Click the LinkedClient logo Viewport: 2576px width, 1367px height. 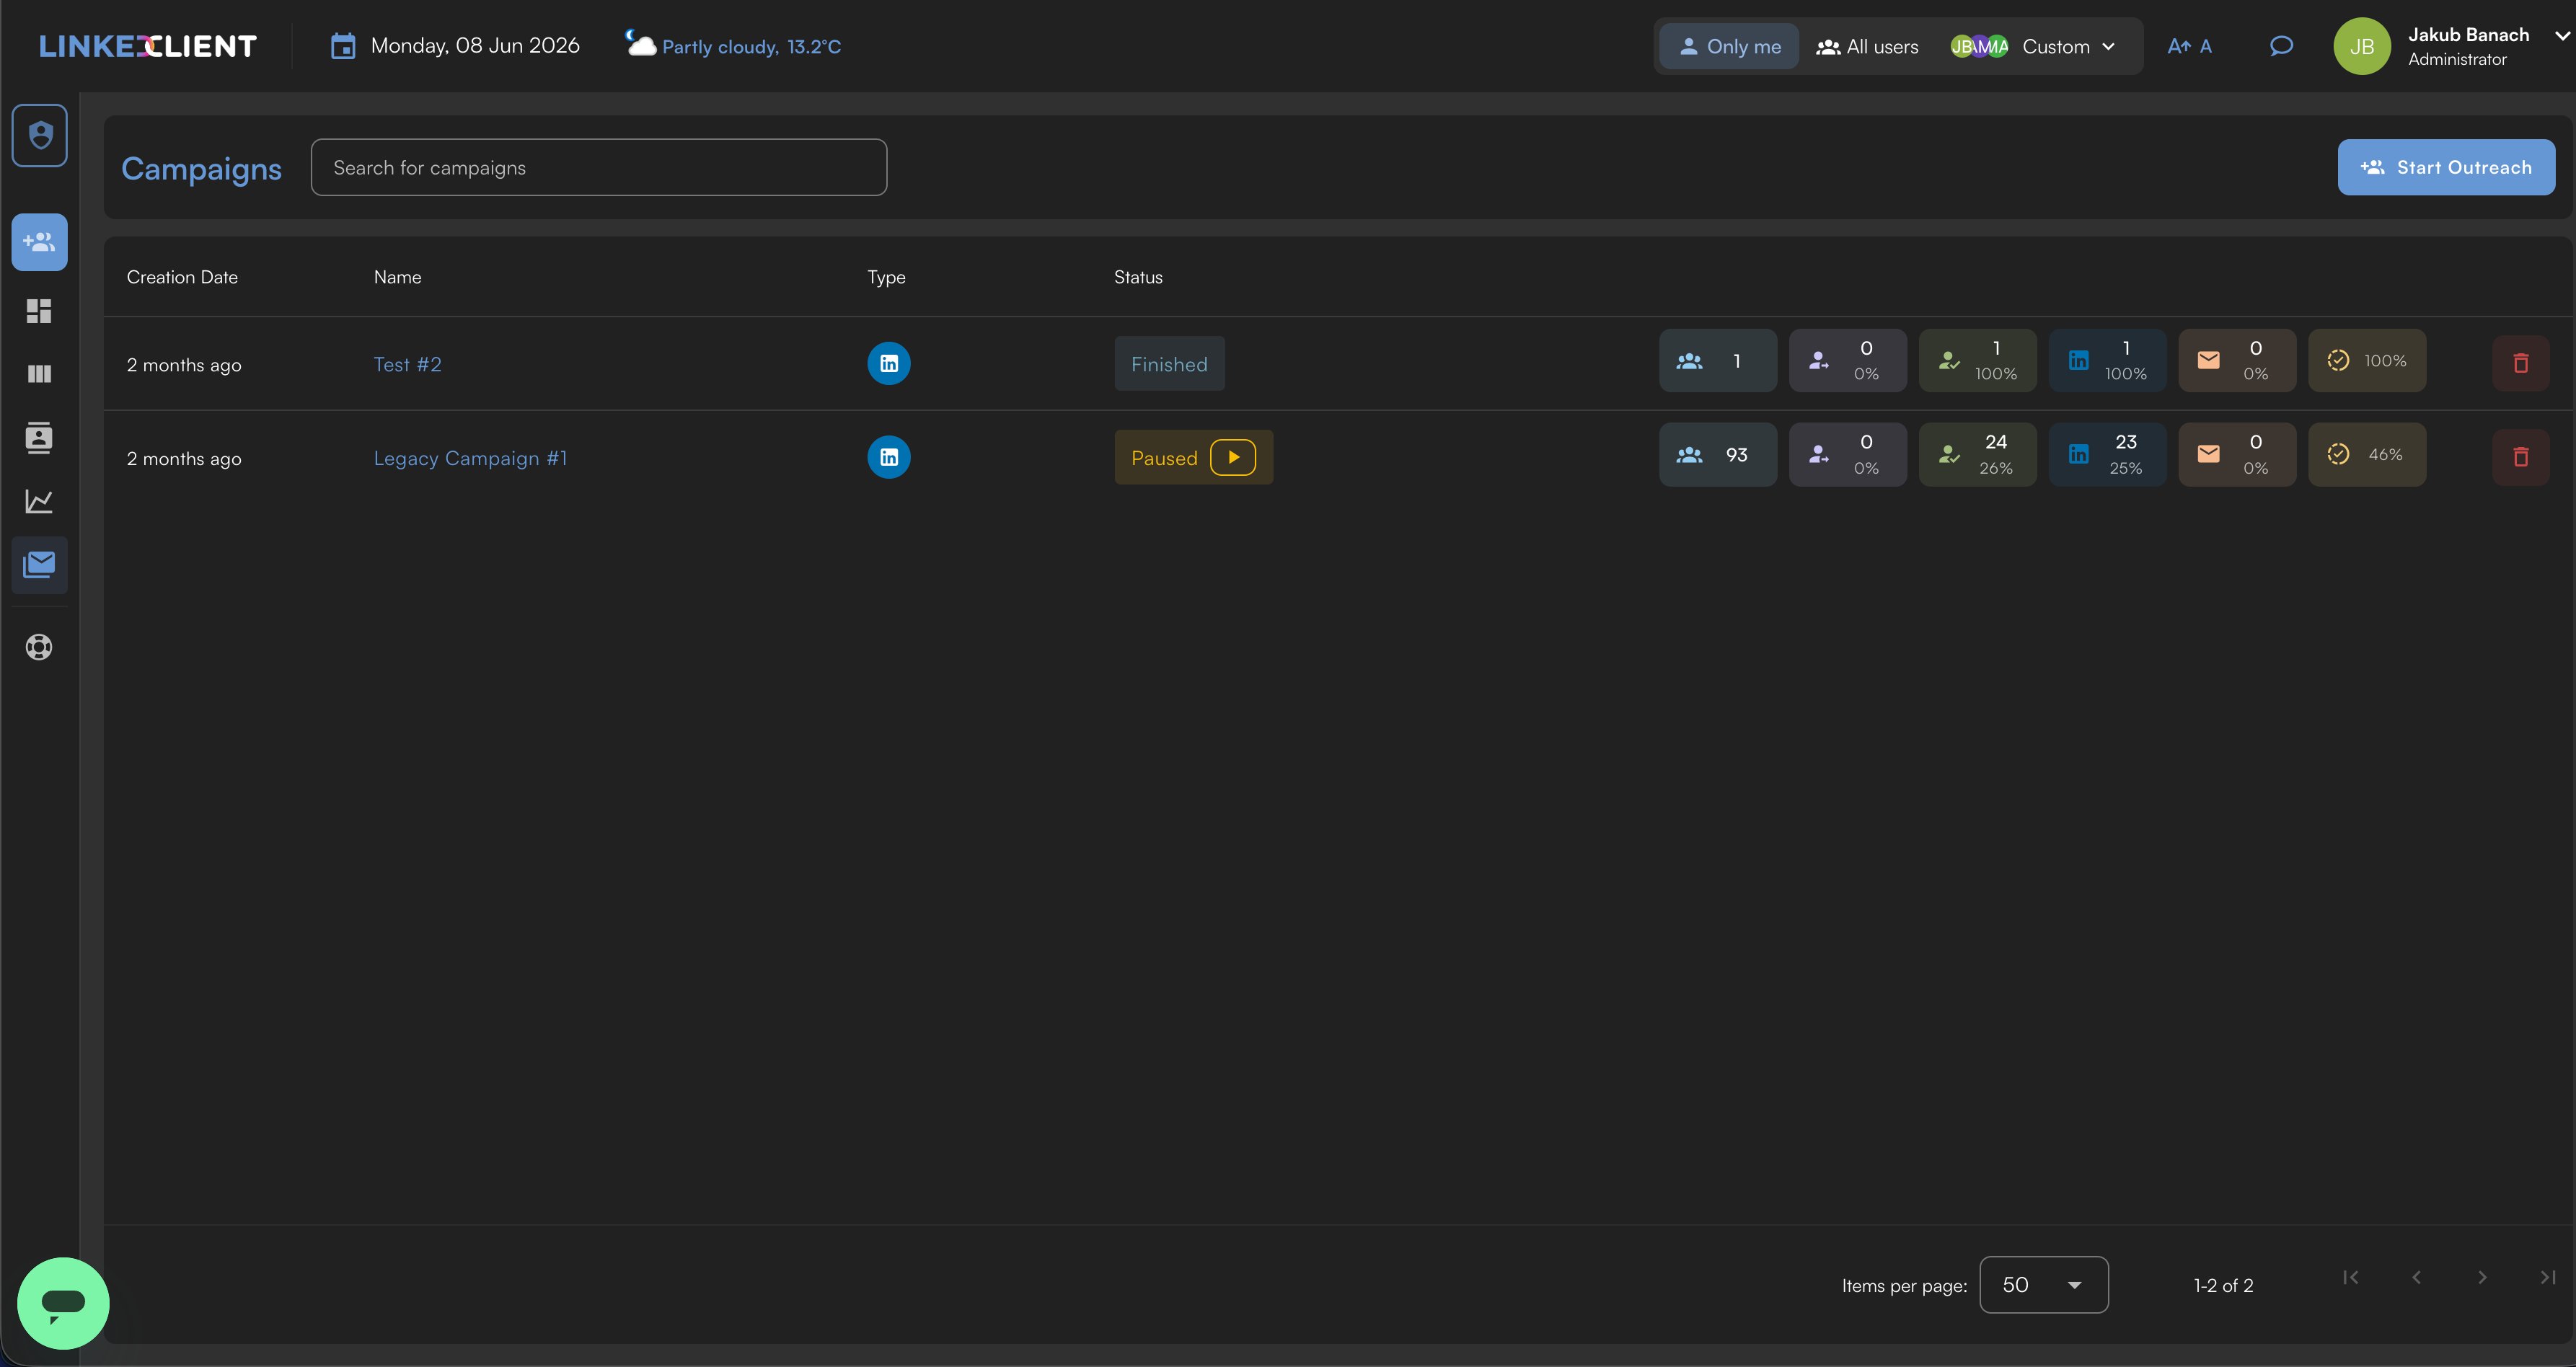(148, 46)
